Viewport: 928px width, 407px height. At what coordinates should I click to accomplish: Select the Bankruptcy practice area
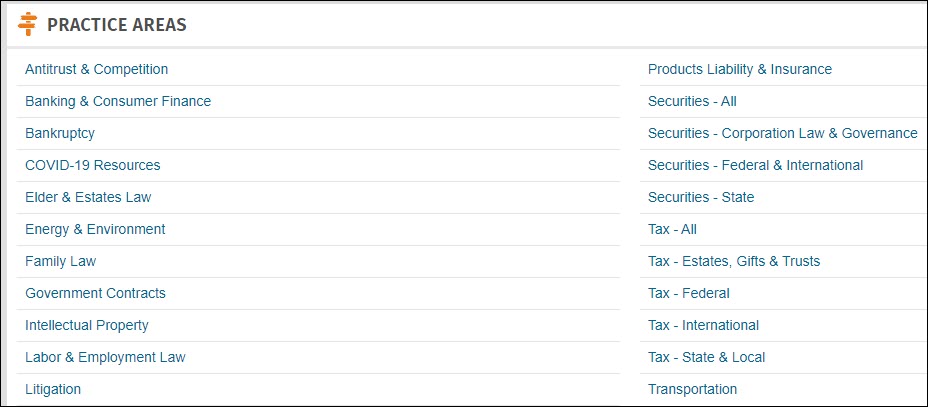click(x=60, y=133)
